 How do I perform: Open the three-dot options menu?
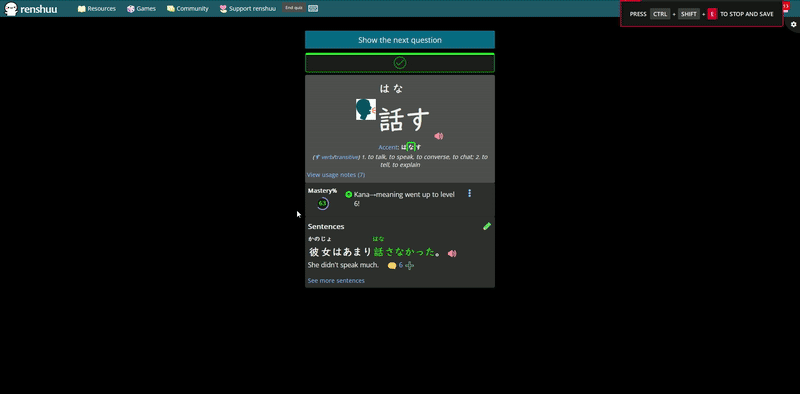coord(469,193)
